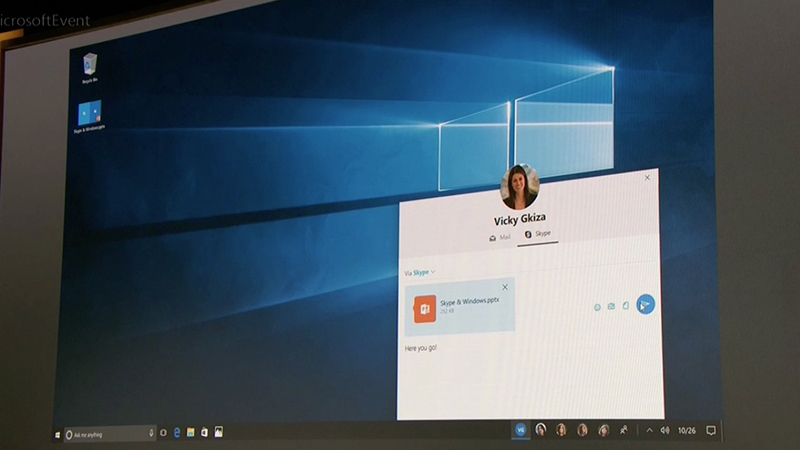Launch Microsoft Edge from the taskbar

[177, 433]
